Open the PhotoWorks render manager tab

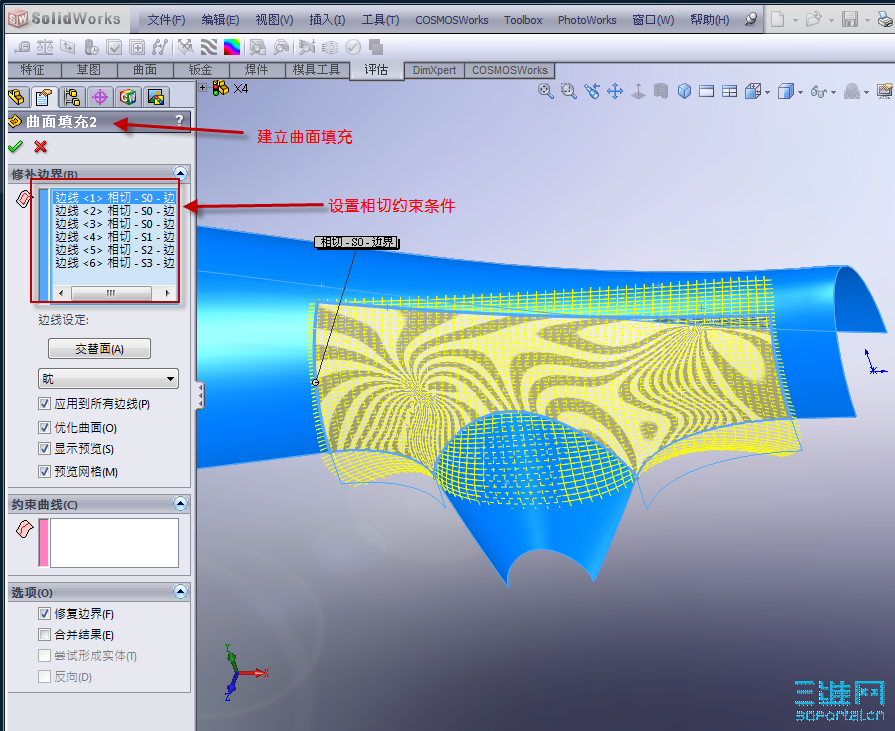tap(156, 97)
